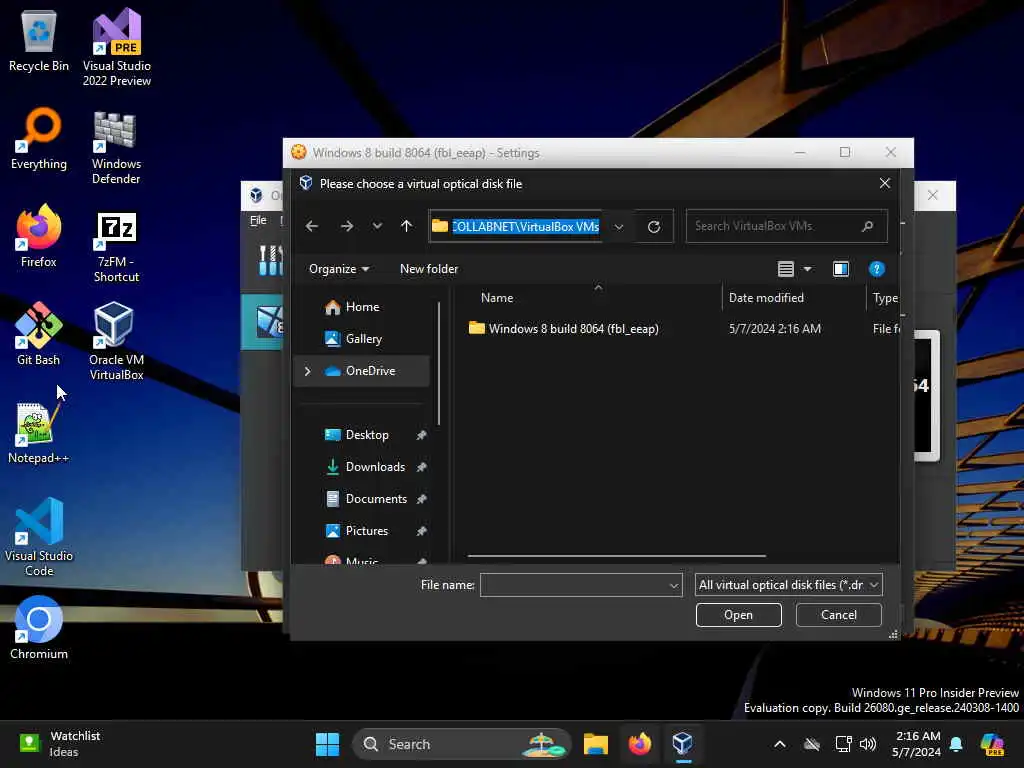
Task: Open Downloads quick access folder
Action: coord(375,467)
